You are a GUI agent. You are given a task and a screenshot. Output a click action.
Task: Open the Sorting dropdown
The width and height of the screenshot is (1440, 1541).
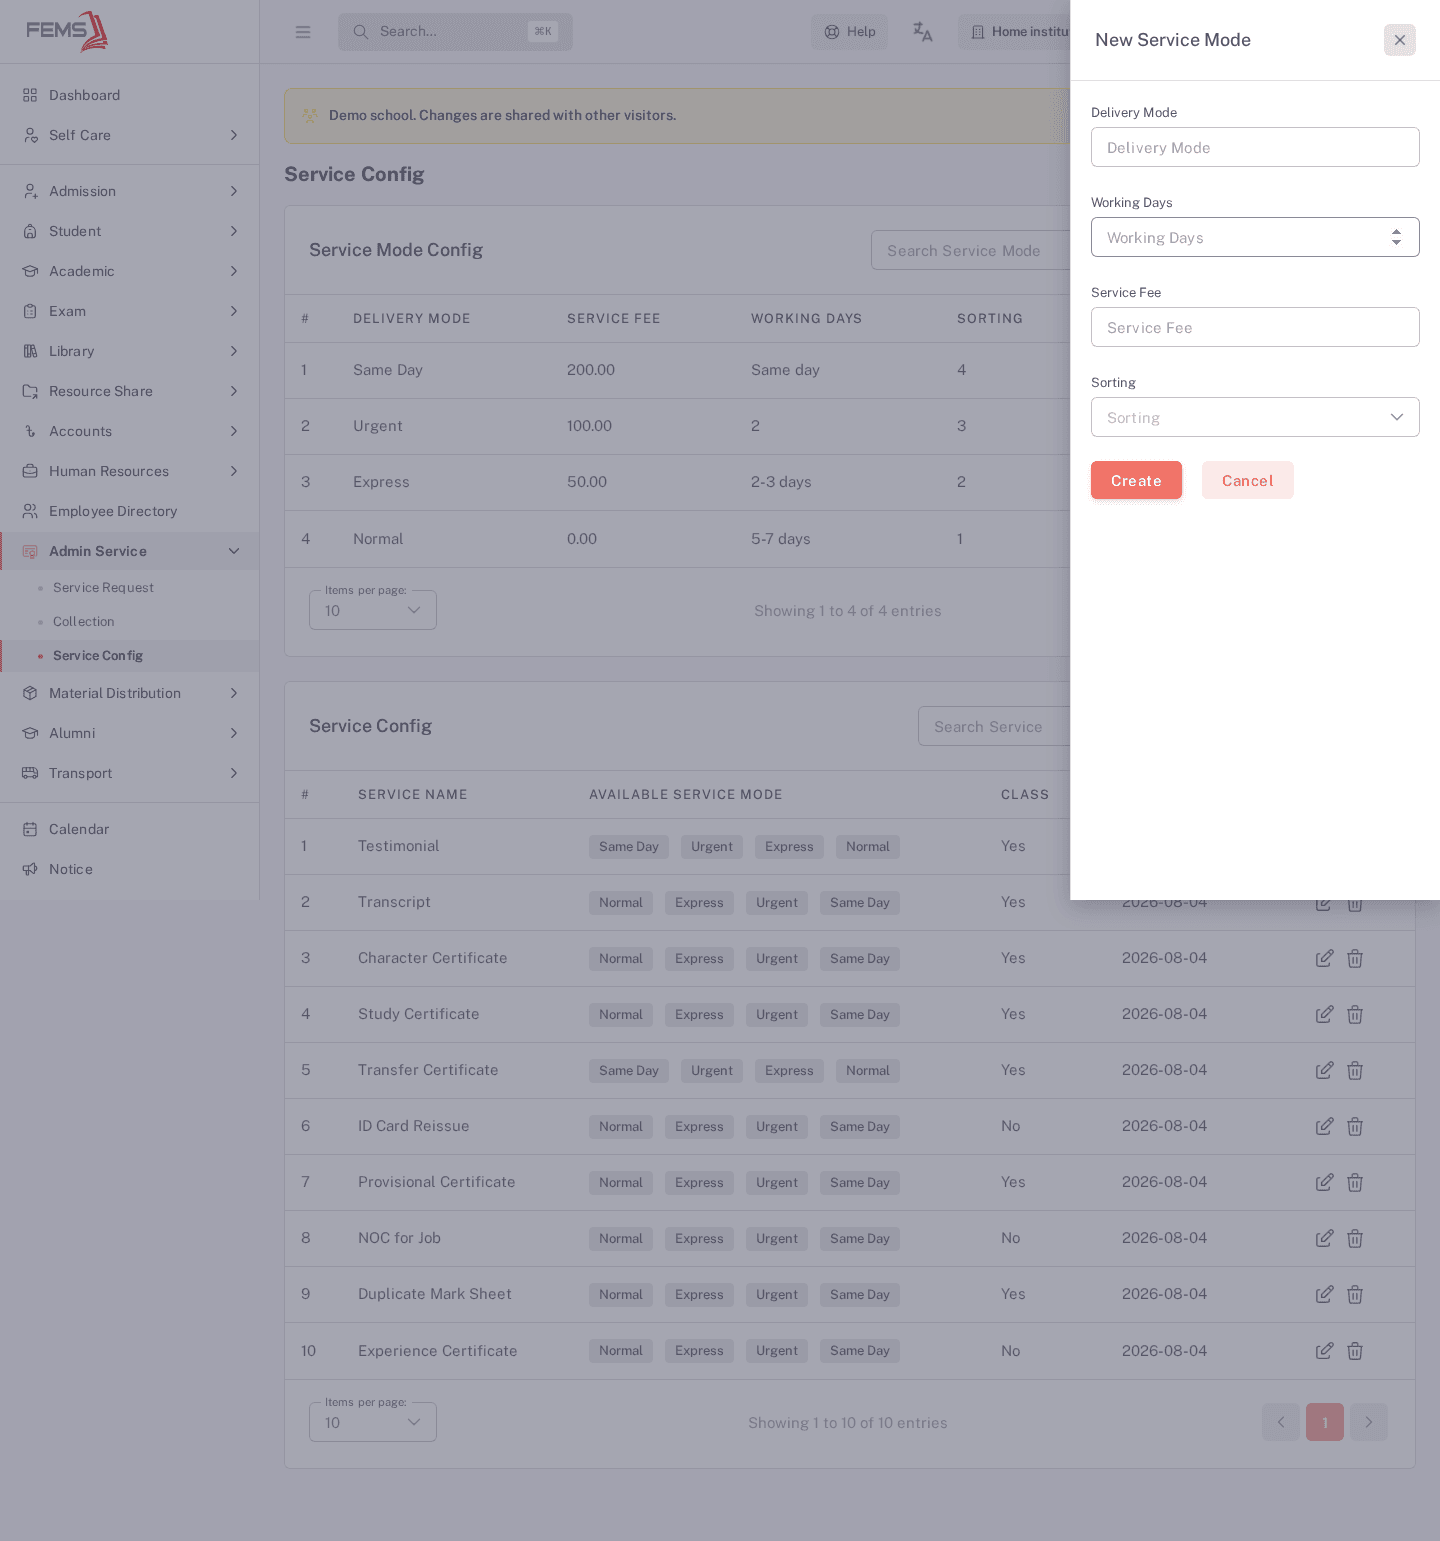1255,417
